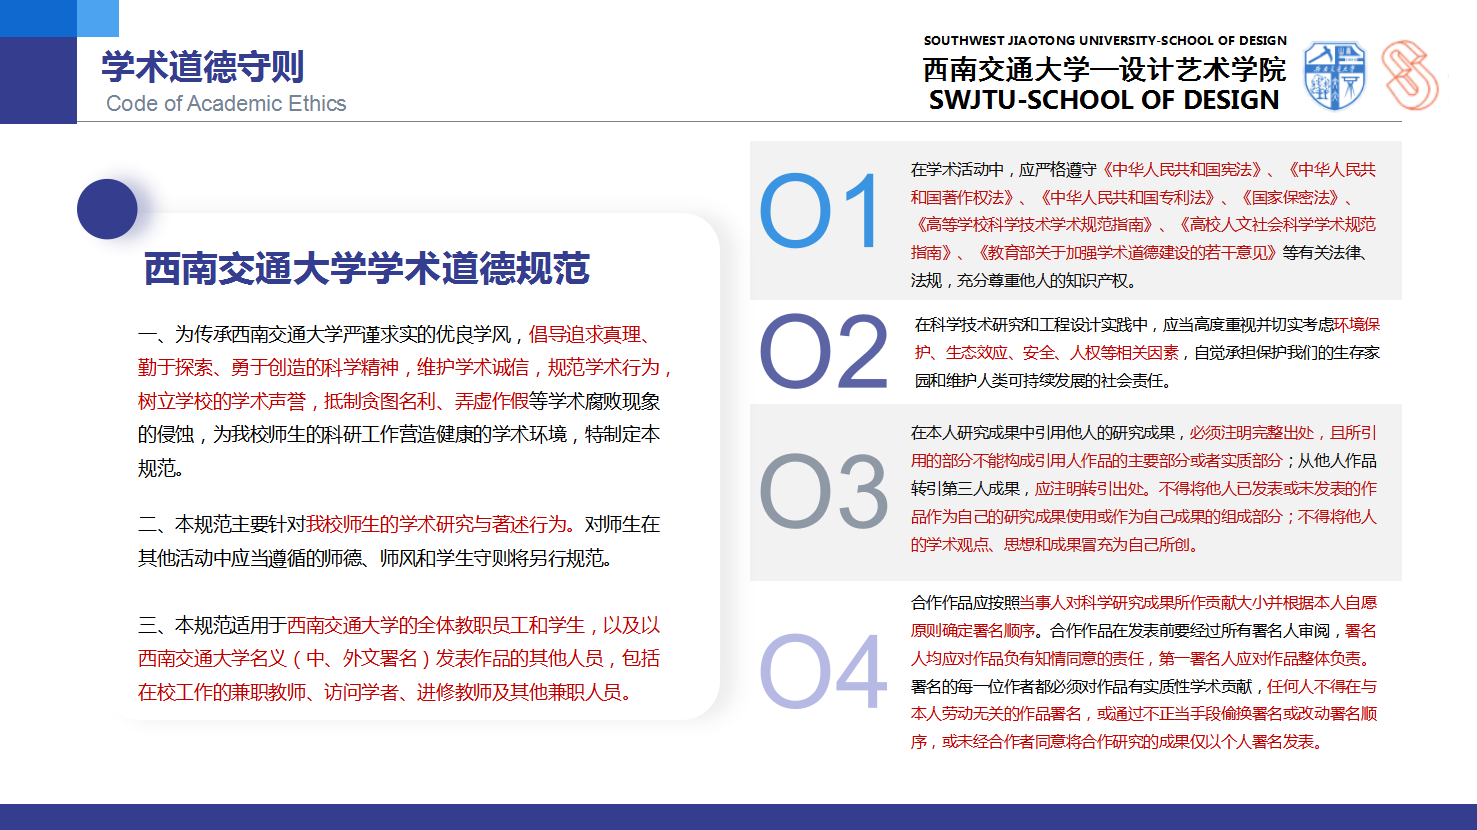Click item 03 text starting 在本人研究成果中
This screenshot has height=830, width=1477.
(1144, 489)
